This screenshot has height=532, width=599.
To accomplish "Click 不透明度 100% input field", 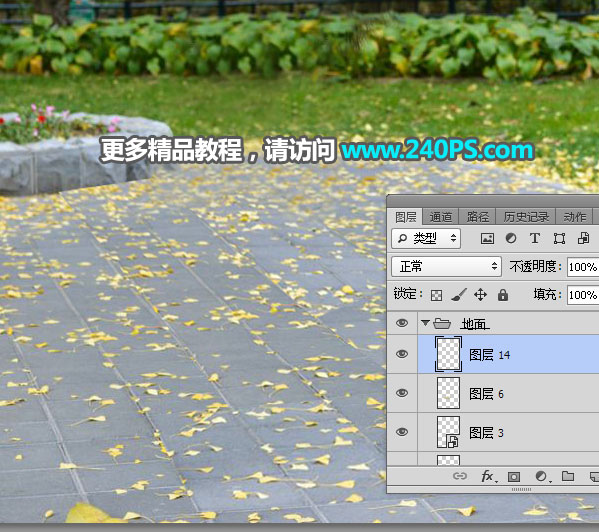I will point(583,267).
